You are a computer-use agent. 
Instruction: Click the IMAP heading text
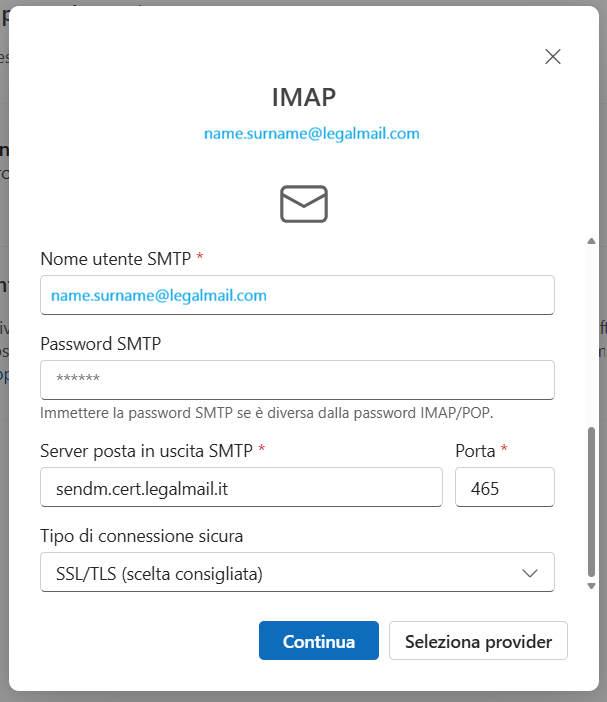[304, 97]
